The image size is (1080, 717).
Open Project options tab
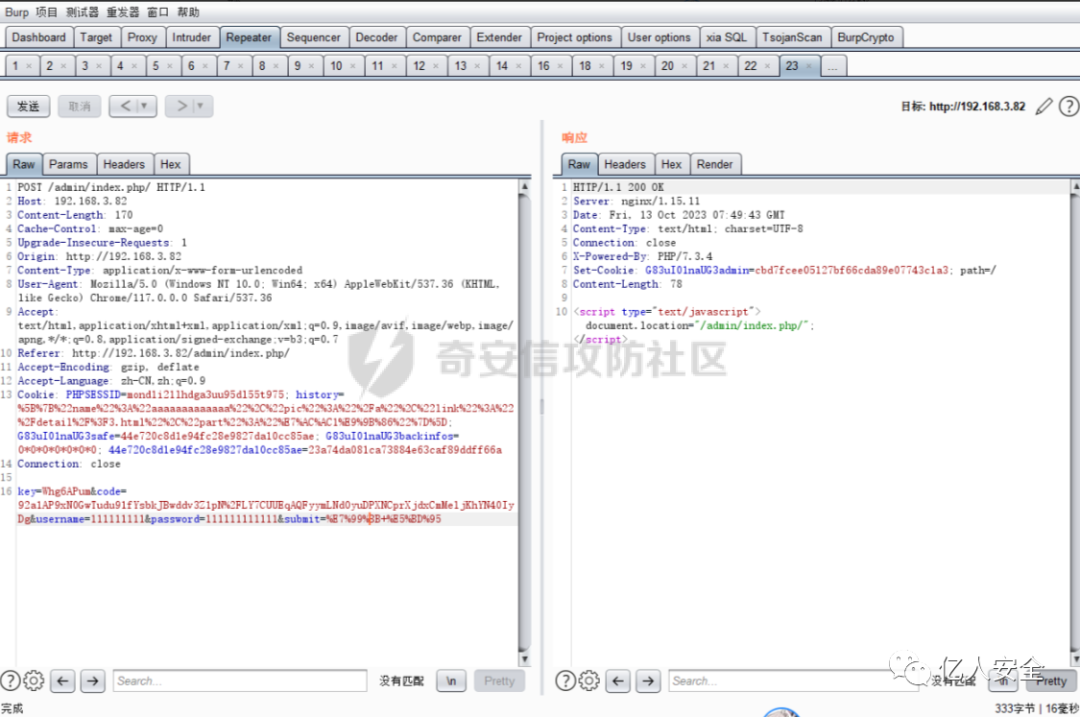[574, 37]
